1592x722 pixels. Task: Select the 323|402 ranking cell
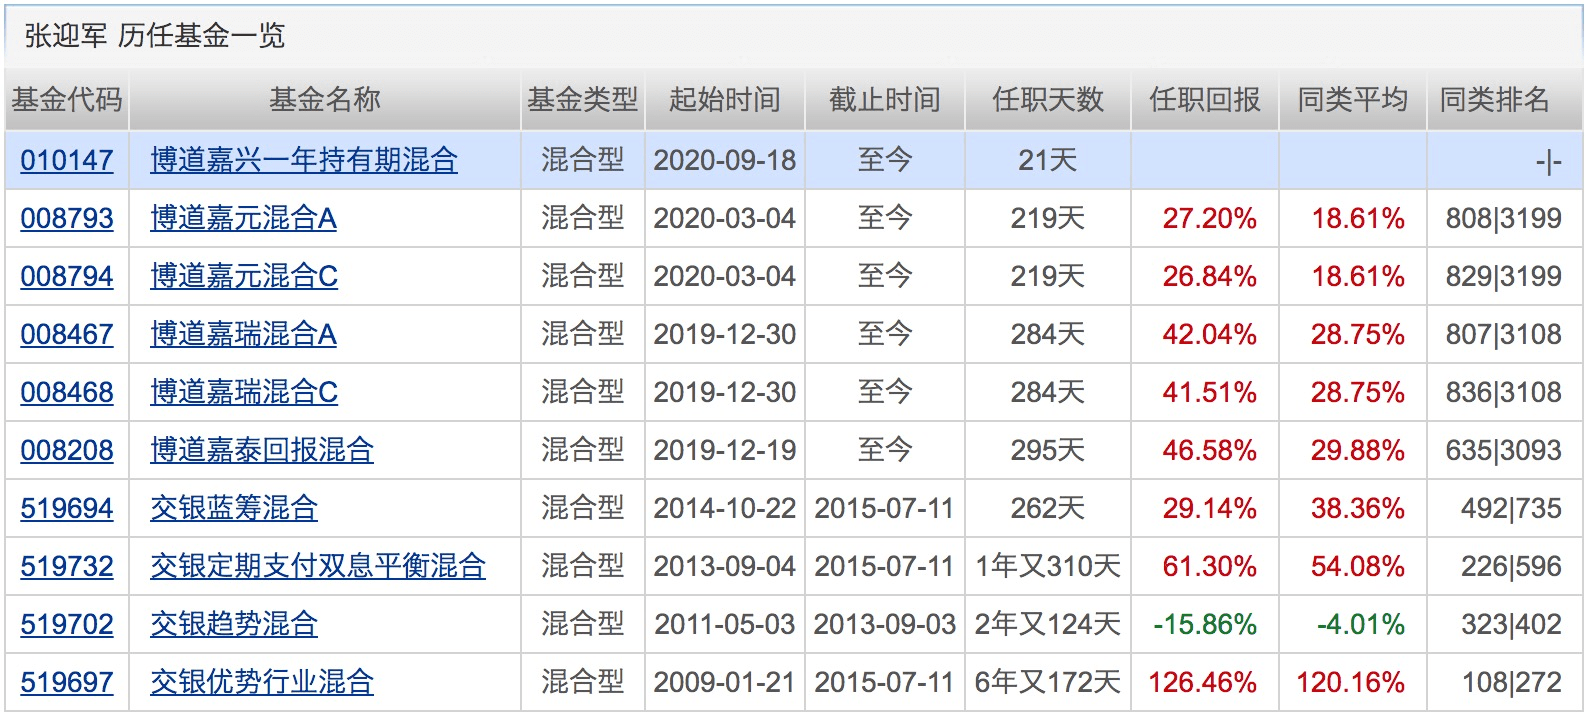1504,624
